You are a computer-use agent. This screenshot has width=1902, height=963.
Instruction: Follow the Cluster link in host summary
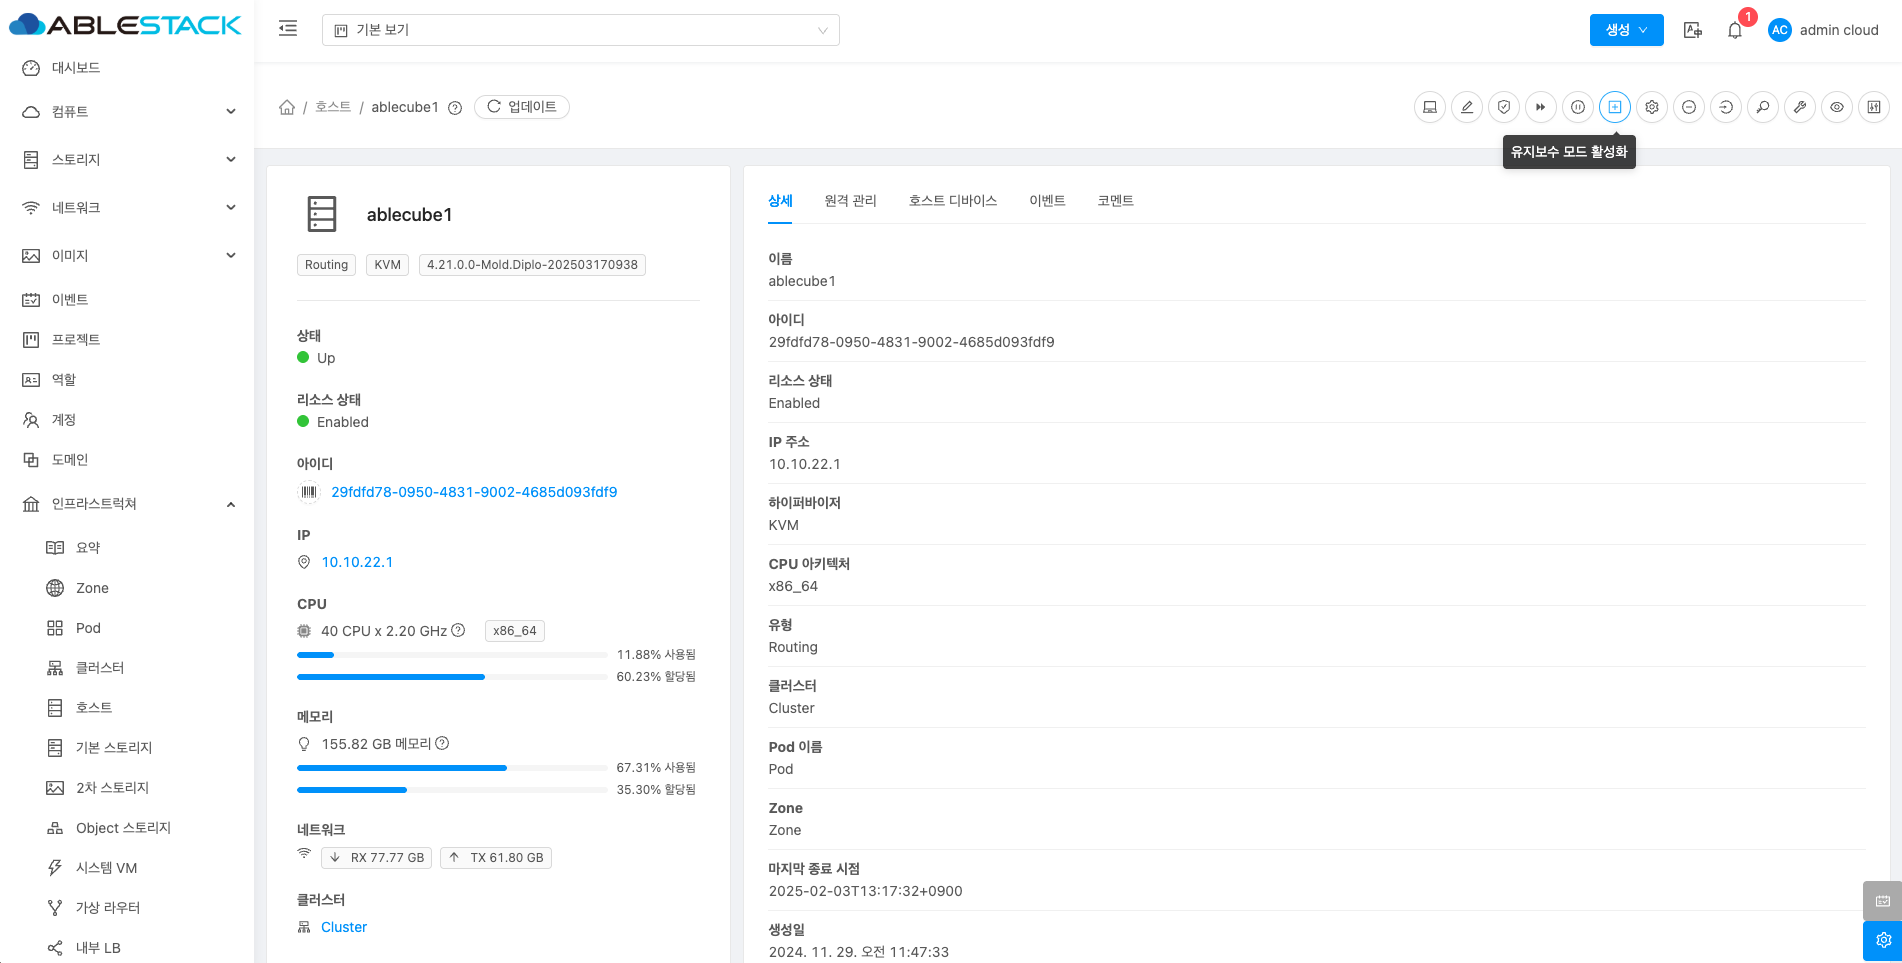pyautogui.click(x=344, y=927)
